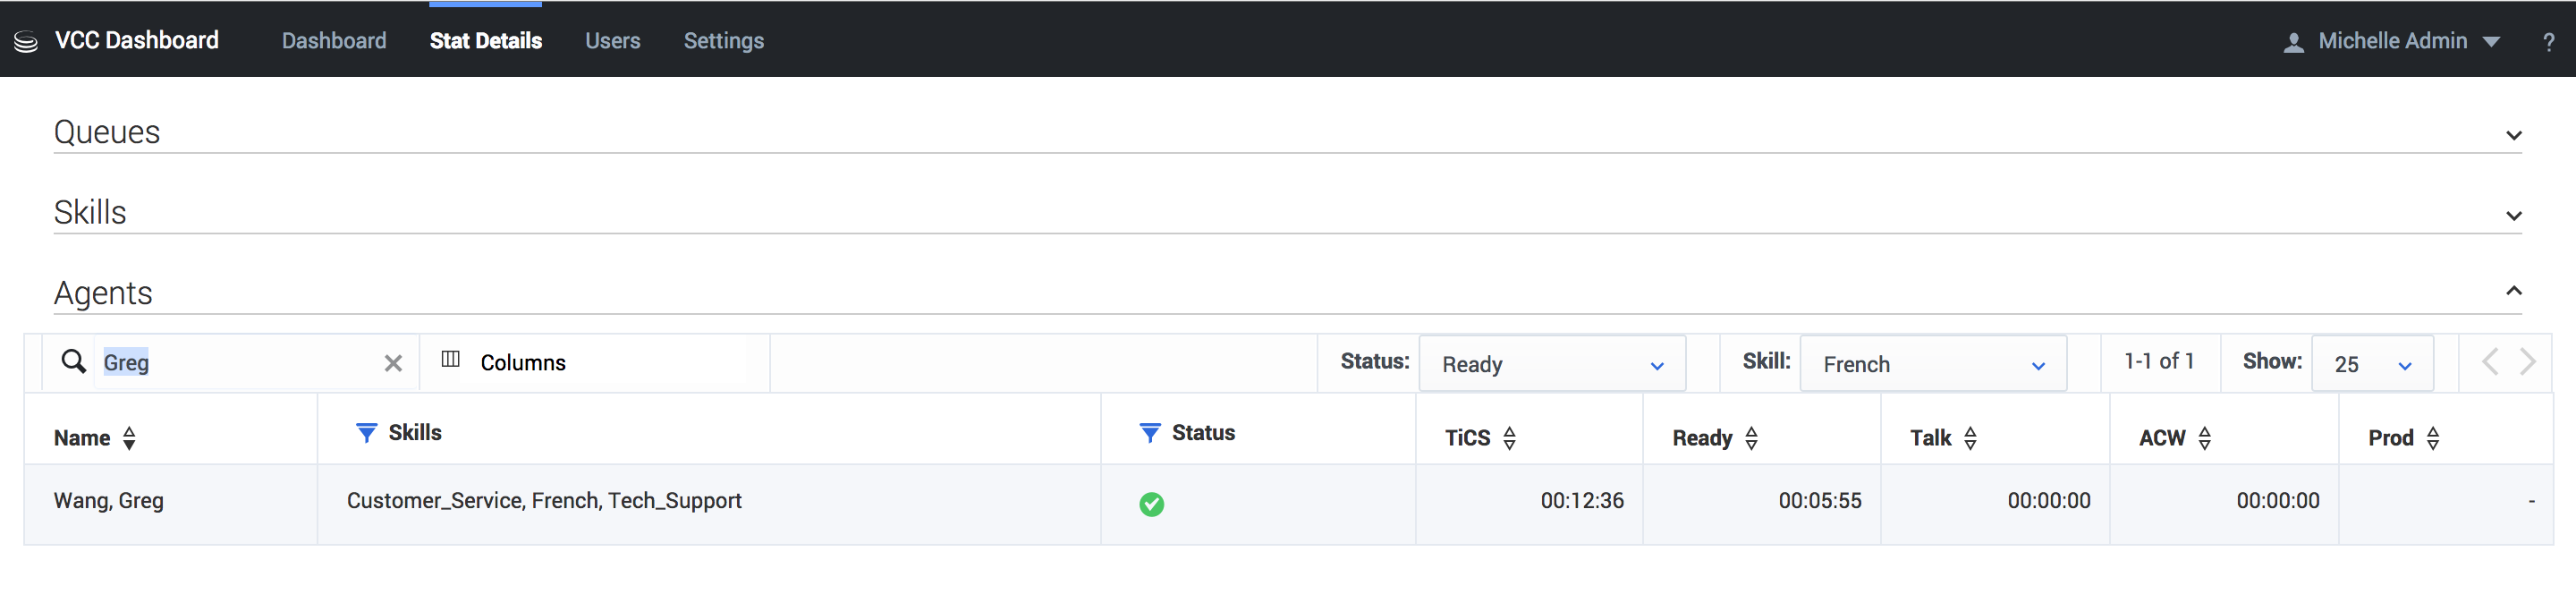Sort agents by TiCS column

[x=1509, y=438]
